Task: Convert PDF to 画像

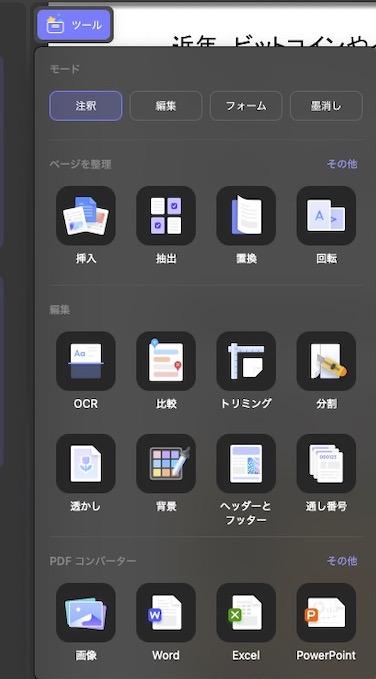Action: [x=86, y=612]
